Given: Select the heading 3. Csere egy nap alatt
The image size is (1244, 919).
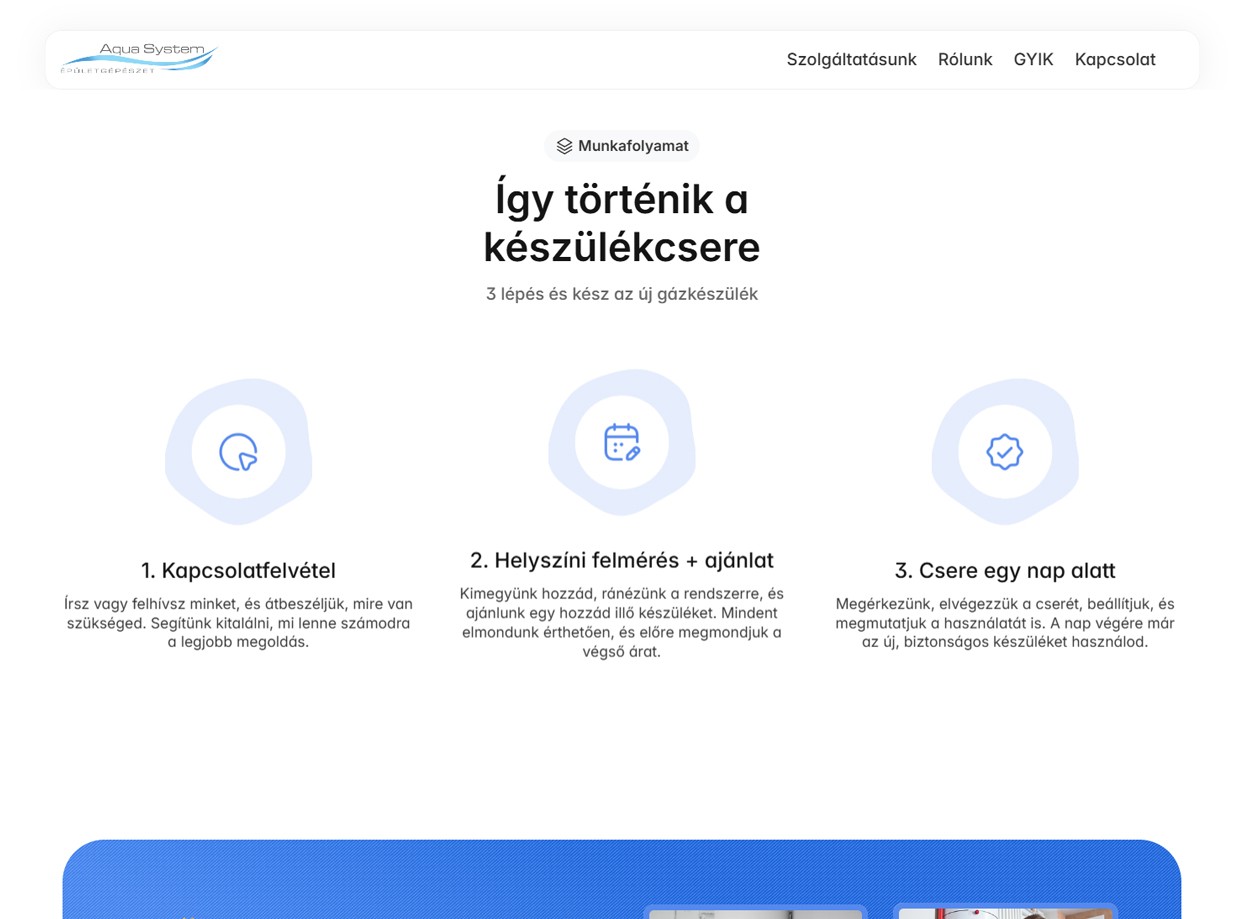Looking at the screenshot, I should (1004, 570).
